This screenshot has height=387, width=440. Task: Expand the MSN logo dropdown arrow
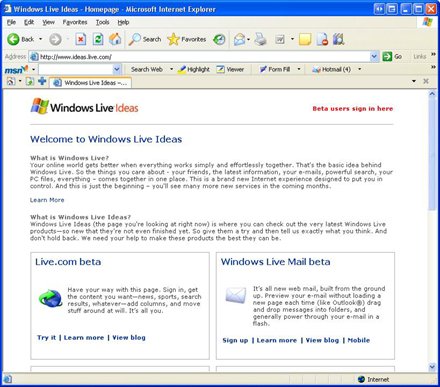33,70
